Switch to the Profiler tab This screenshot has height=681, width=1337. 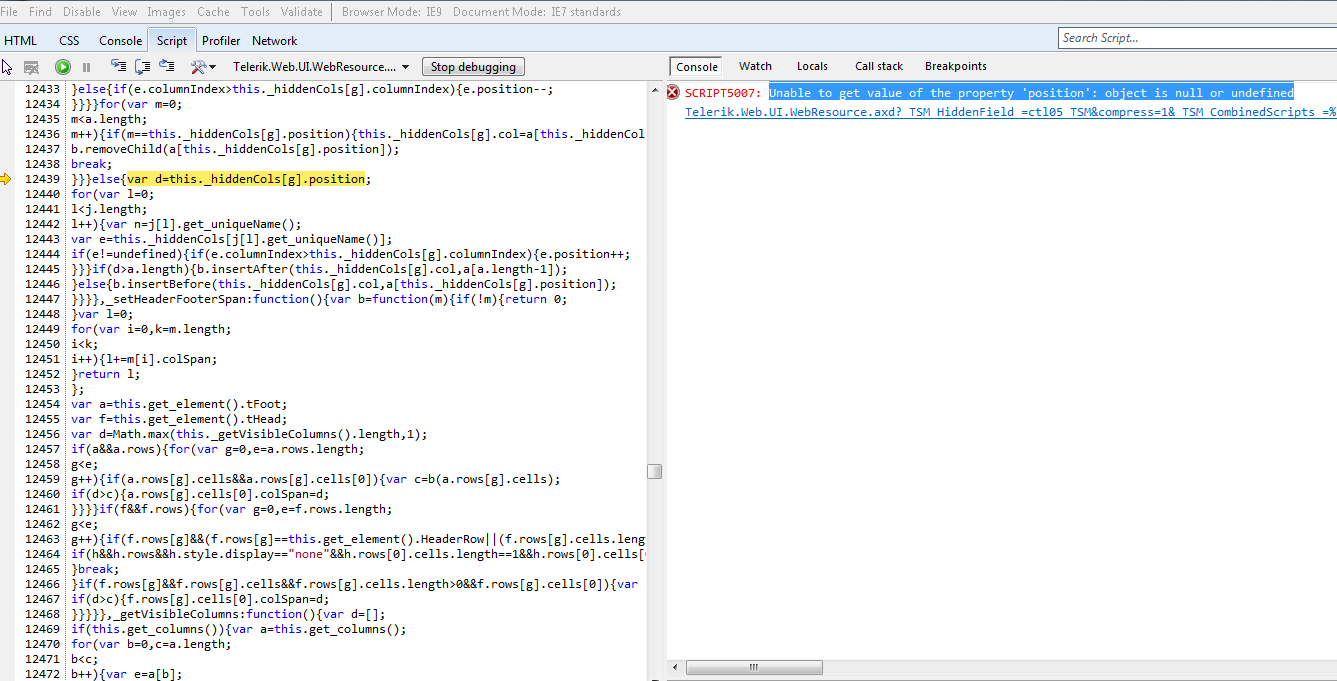coord(221,41)
